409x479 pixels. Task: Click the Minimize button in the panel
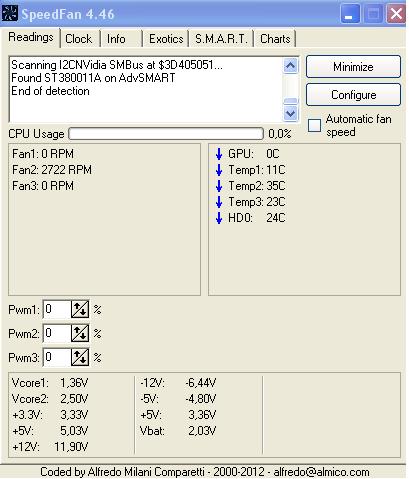[x=353, y=67]
